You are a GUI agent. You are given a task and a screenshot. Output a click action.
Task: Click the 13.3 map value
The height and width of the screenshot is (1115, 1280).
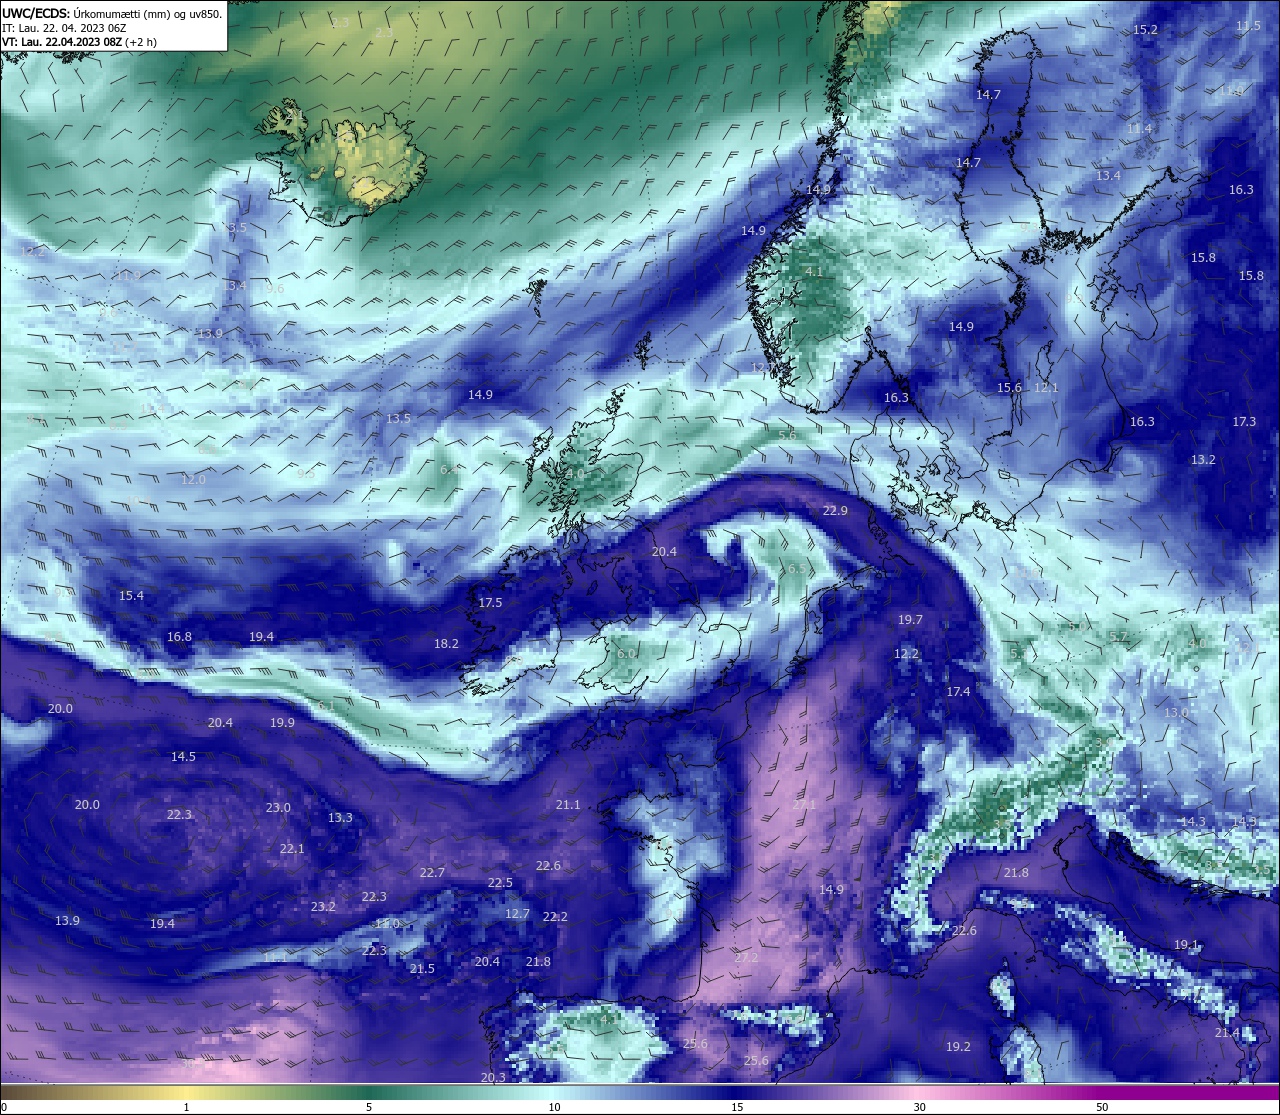340,817
